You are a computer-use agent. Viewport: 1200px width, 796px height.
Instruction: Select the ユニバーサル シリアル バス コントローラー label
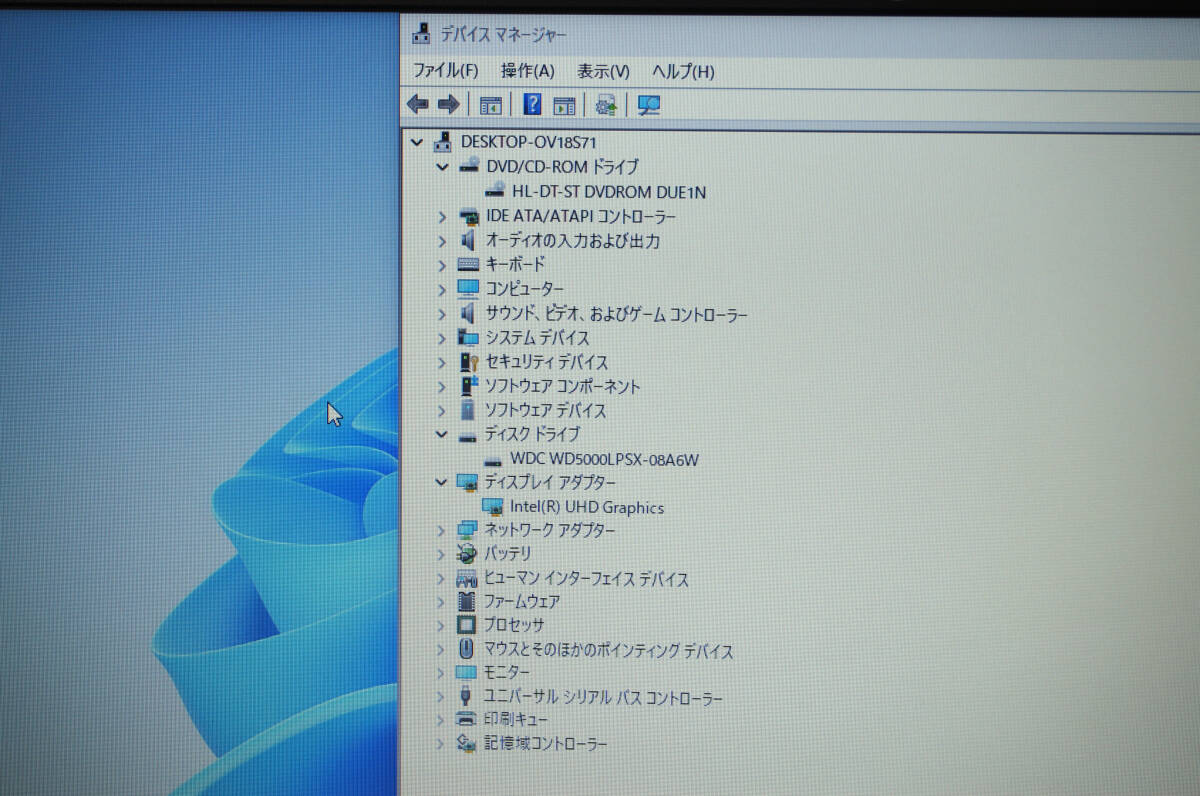tap(603, 698)
